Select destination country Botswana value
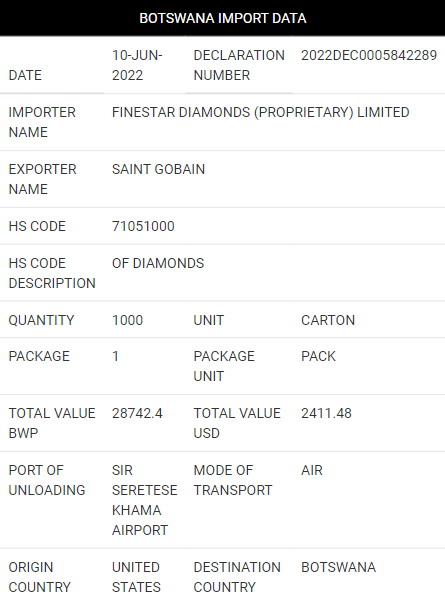 click(338, 567)
